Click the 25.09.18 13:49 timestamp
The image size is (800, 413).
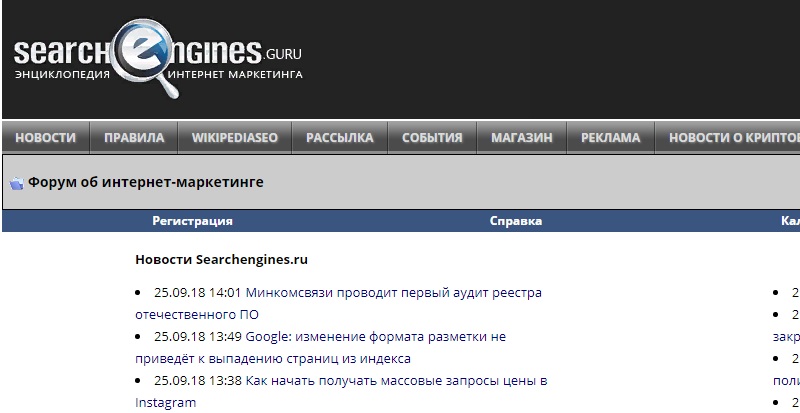pos(197,337)
